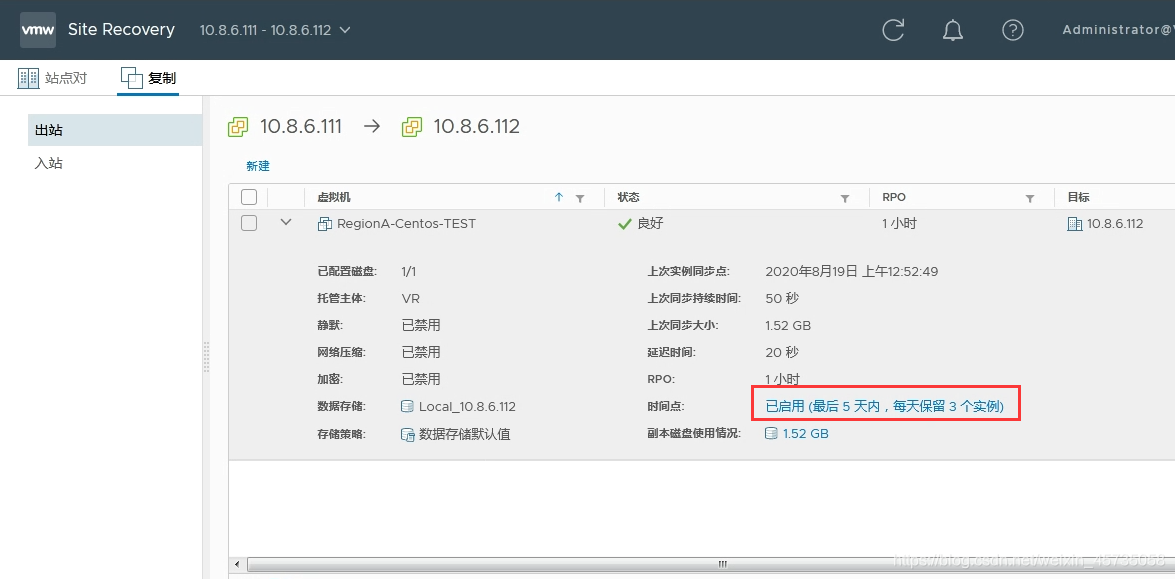Screen dimensions: 1175x579
Task: Click 新建 to create a replication
Action: 258,166
